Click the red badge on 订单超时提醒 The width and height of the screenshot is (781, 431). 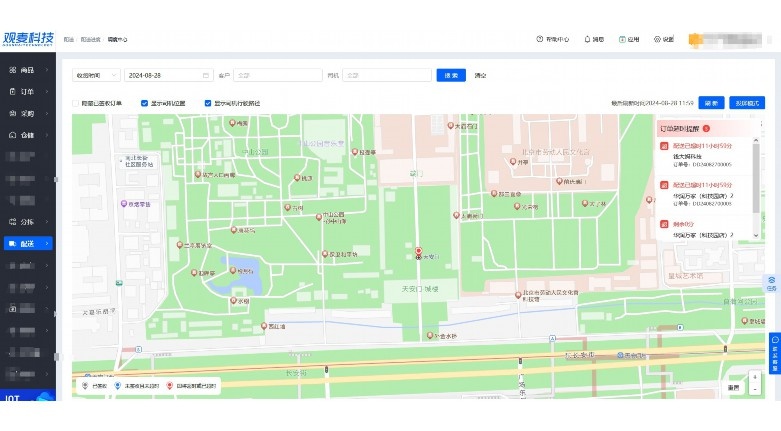(706, 129)
